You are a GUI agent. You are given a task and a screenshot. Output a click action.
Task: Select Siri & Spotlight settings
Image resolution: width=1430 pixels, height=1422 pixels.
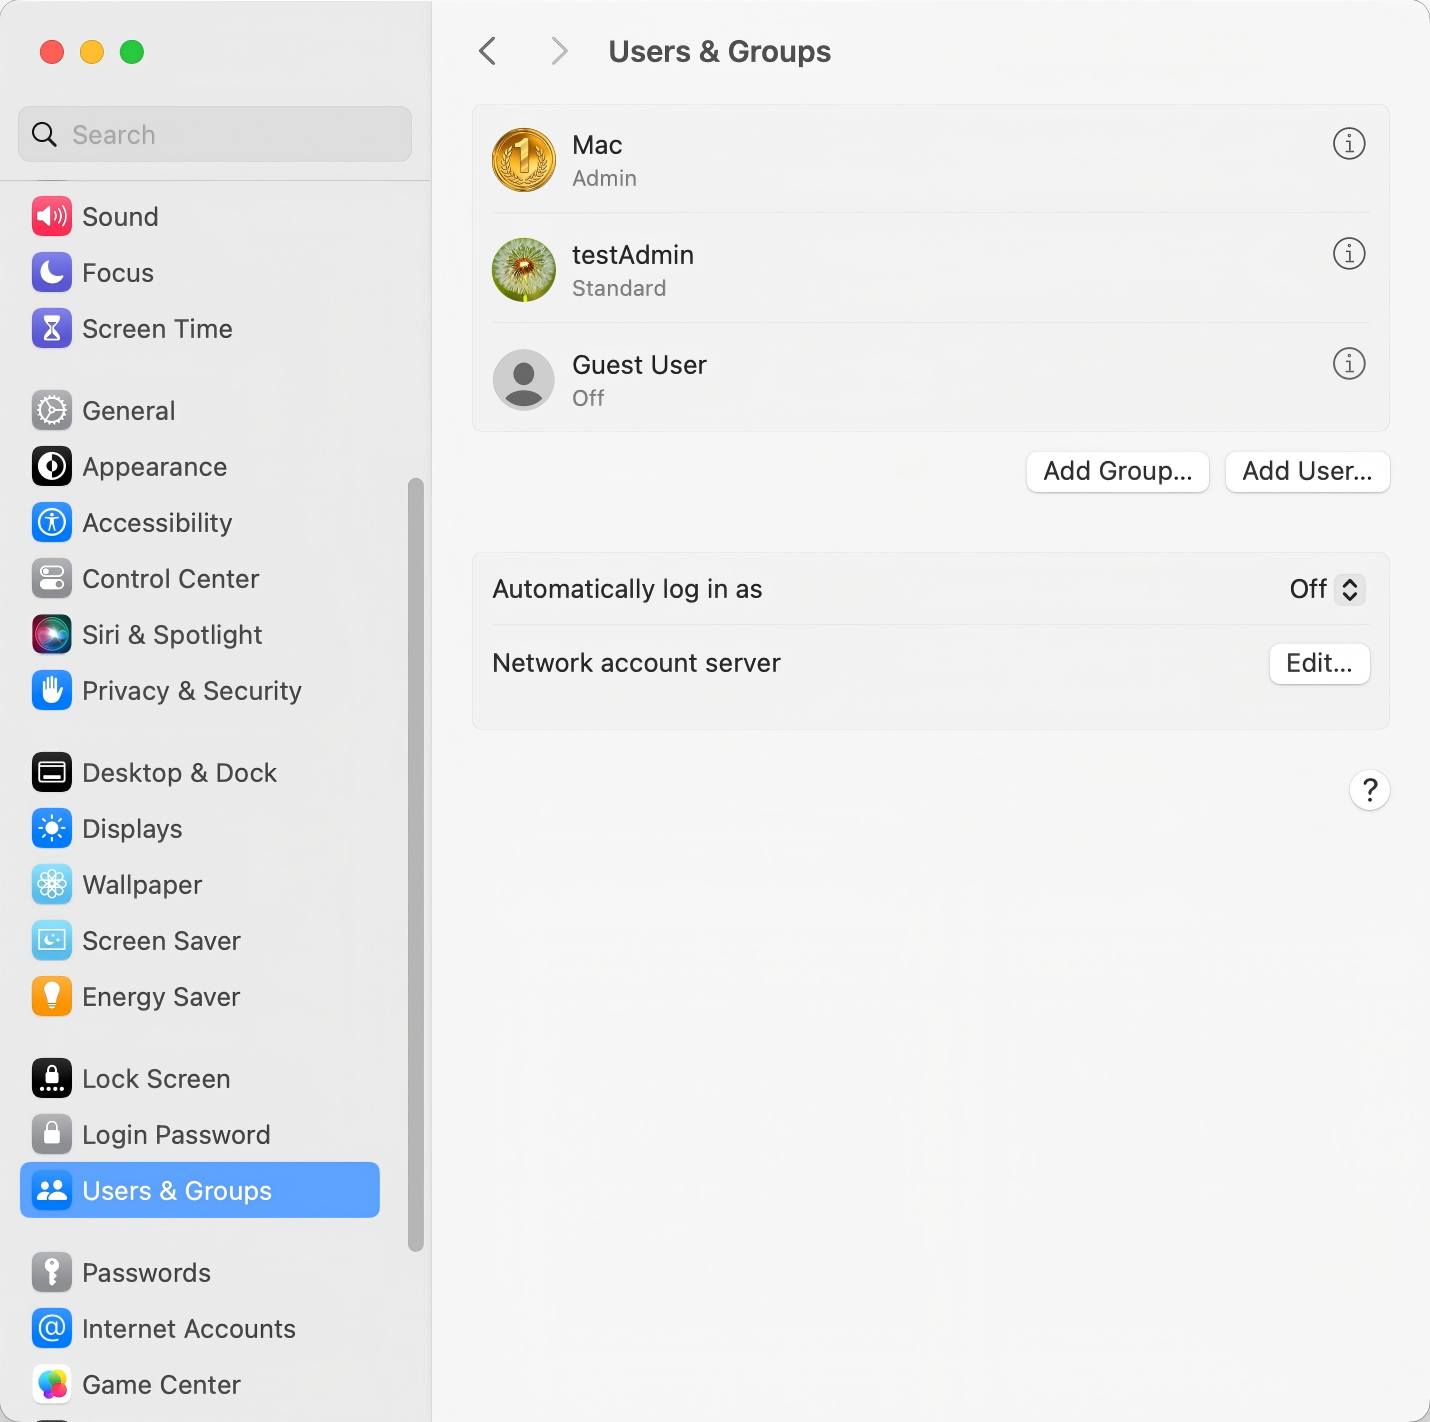tap(172, 634)
